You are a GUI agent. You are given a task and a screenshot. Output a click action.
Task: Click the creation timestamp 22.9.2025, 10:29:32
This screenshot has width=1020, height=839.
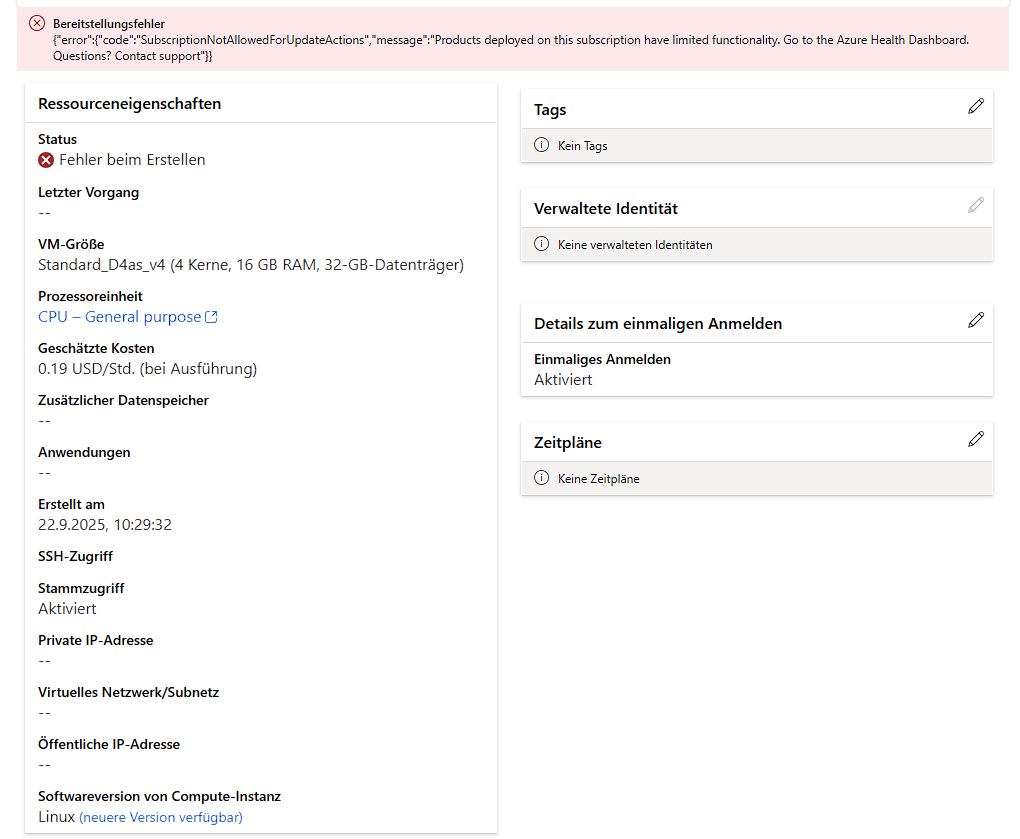coord(105,525)
